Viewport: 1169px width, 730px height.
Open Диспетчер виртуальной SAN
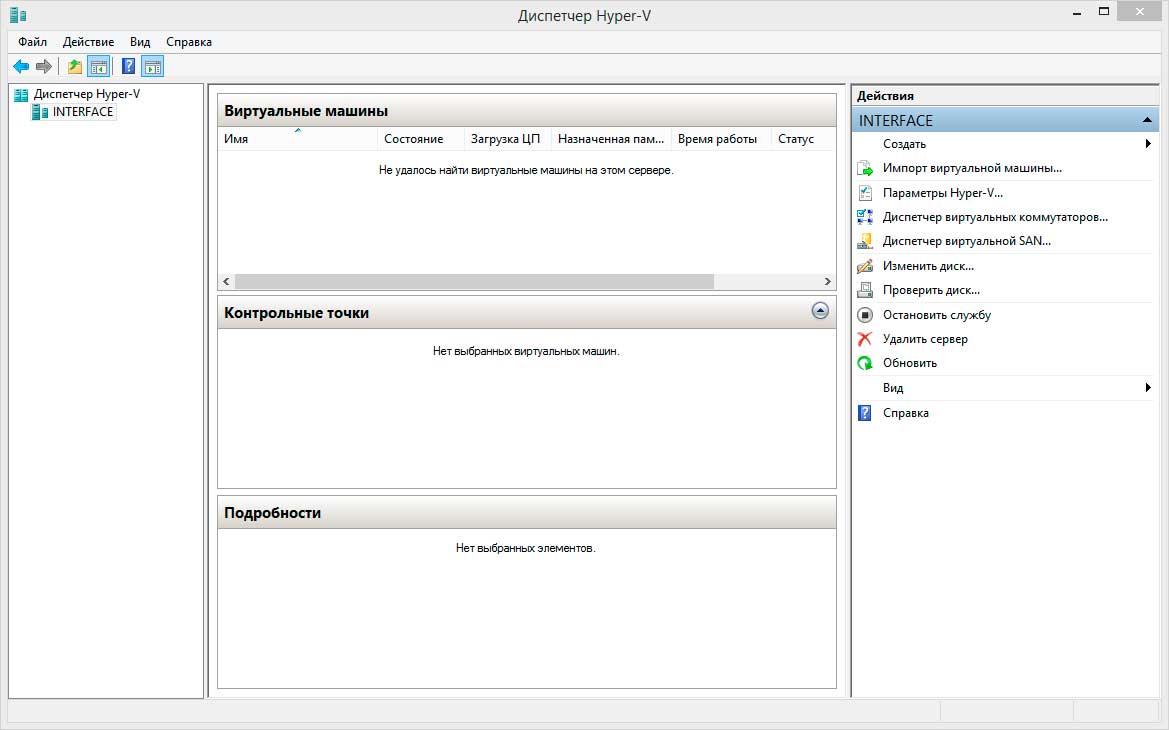[966, 241]
